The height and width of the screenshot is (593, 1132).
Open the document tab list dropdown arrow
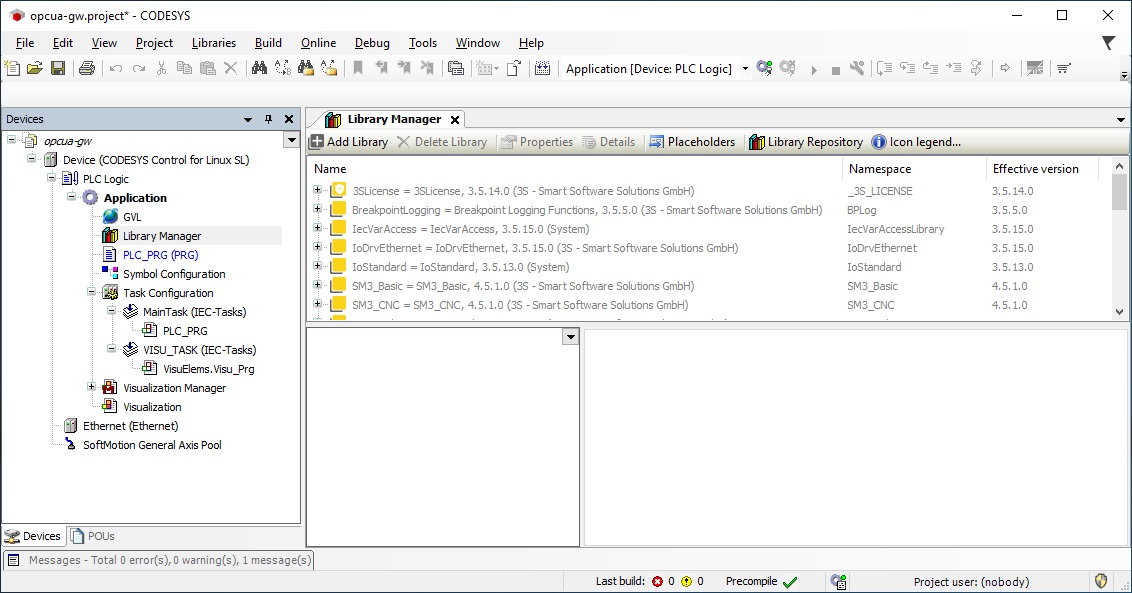[x=1120, y=120]
